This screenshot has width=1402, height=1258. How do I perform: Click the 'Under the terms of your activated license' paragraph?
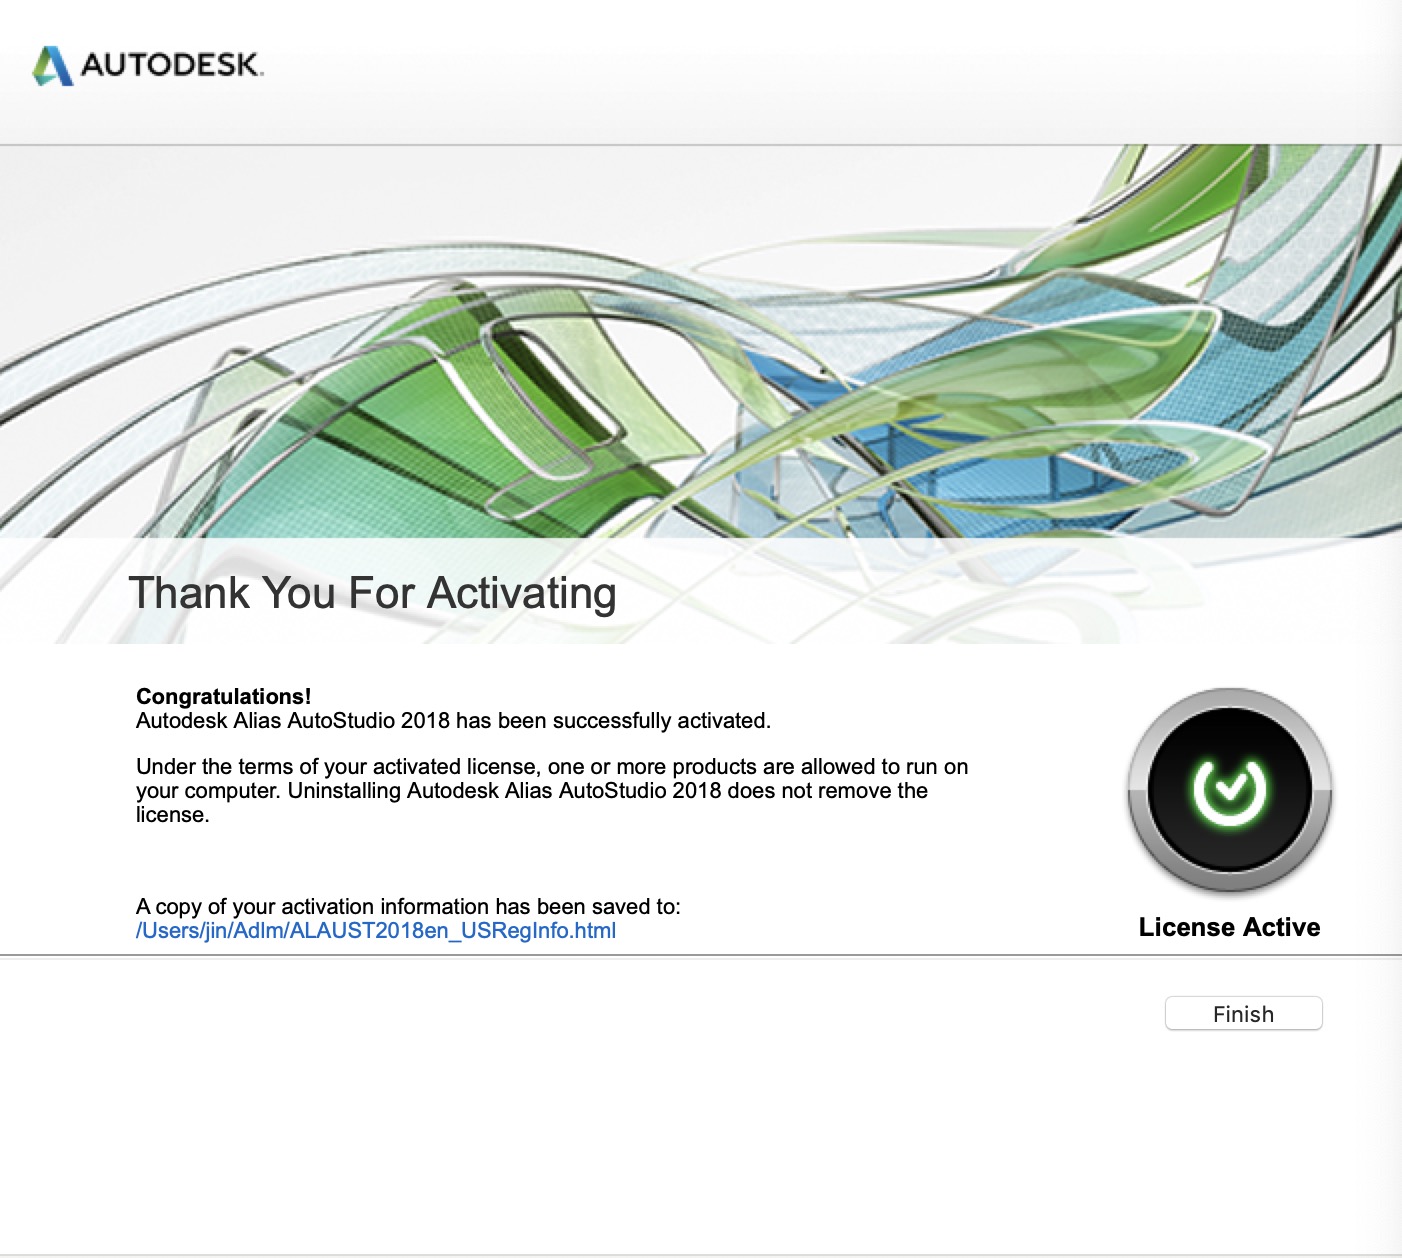point(552,790)
